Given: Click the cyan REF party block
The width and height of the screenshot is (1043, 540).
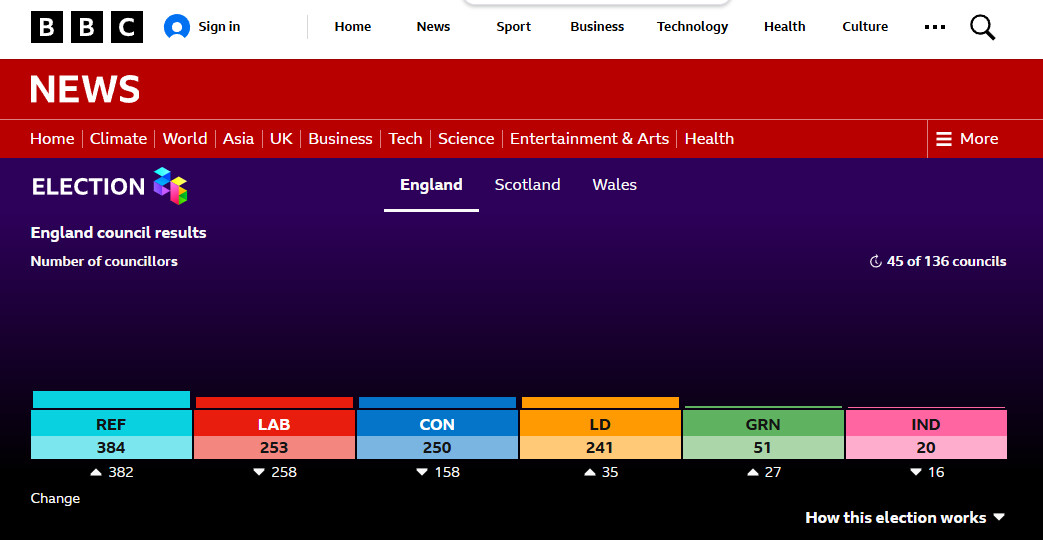Looking at the screenshot, I should (x=111, y=434).
